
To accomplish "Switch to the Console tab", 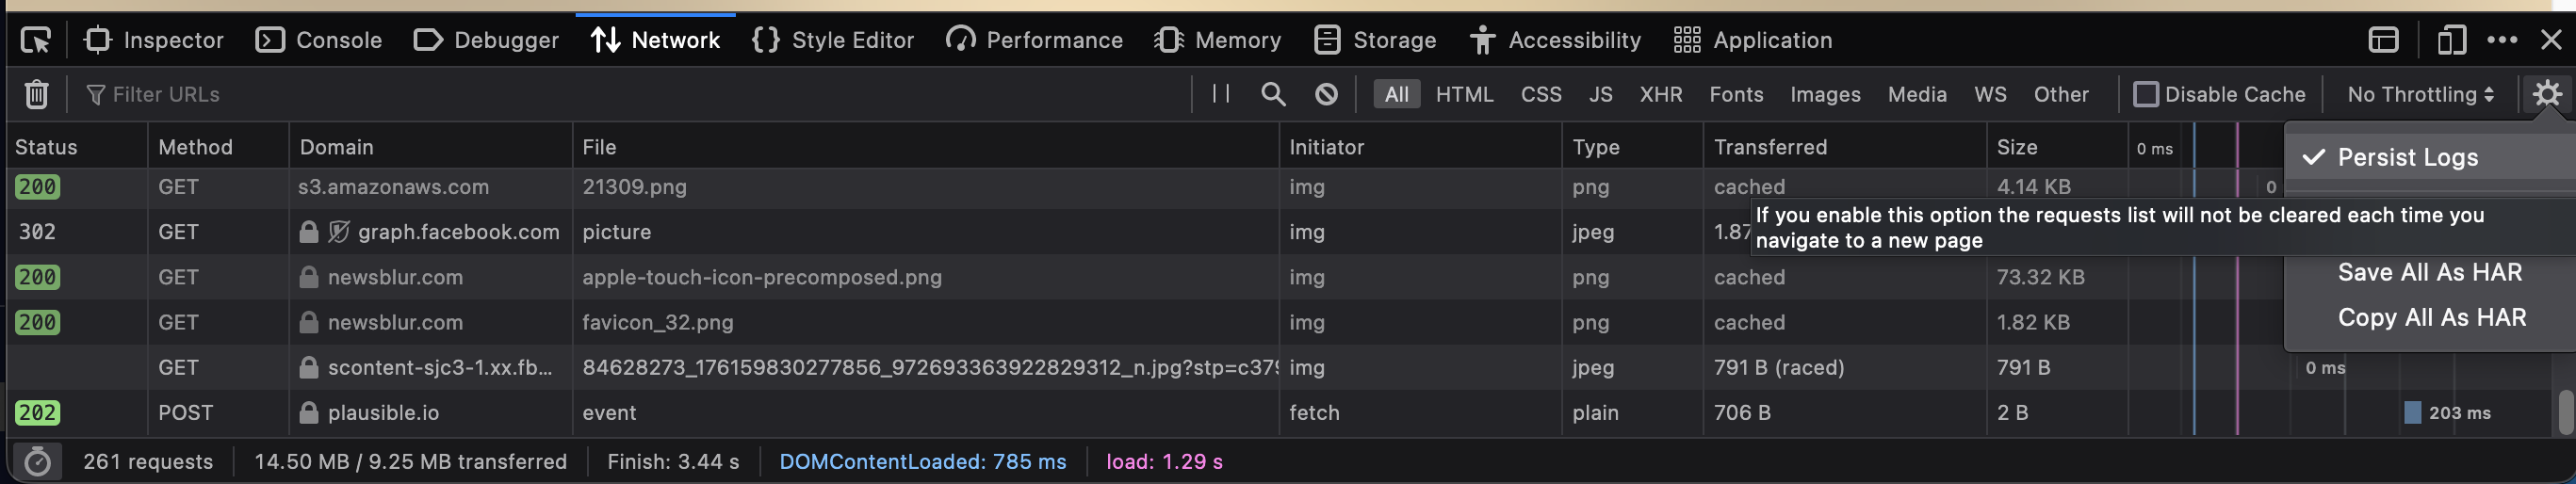I will [319, 40].
